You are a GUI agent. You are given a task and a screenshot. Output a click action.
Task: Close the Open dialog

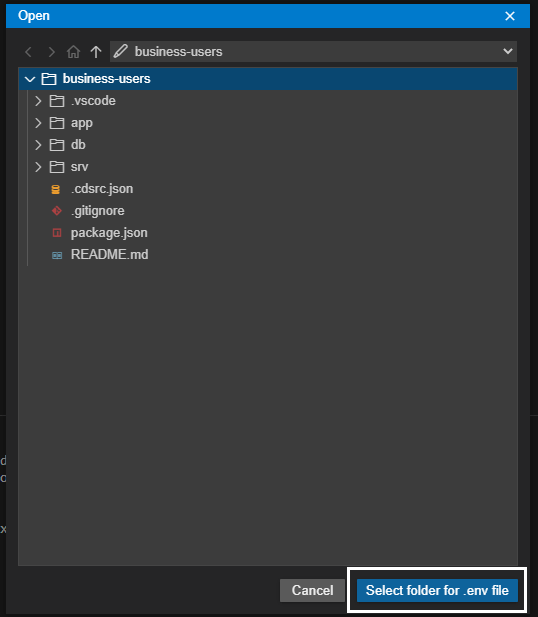510,16
